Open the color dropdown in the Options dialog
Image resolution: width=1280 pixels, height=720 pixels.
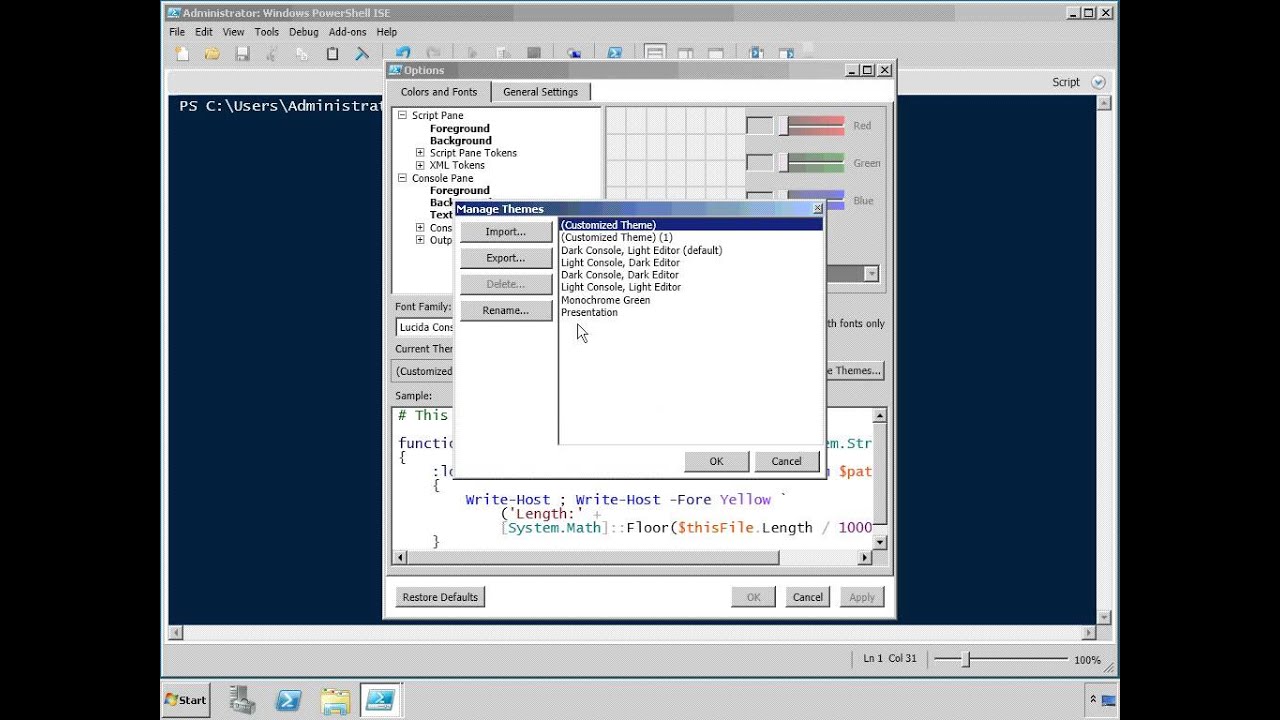(871, 274)
